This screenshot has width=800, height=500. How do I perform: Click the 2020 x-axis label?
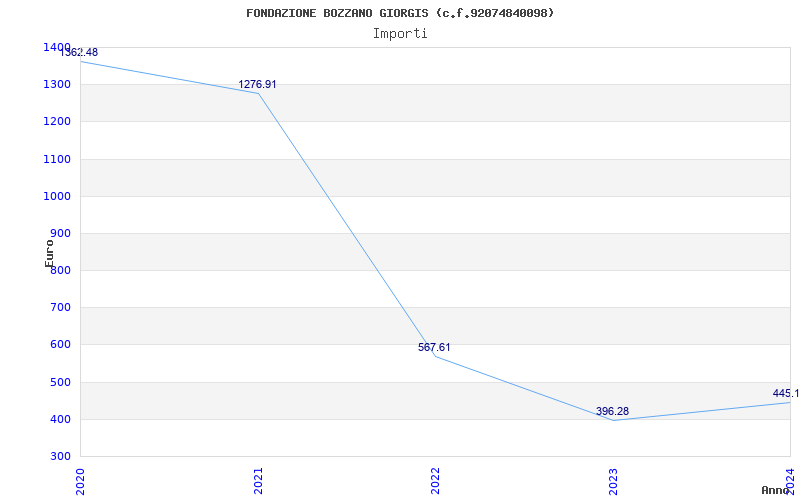[x=81, y=482]
